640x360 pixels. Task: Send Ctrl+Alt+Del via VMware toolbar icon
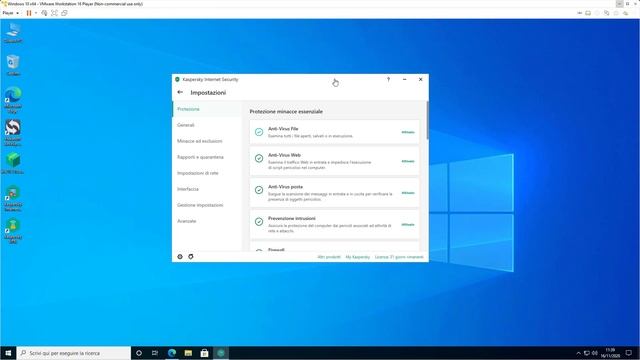[44, 13]
